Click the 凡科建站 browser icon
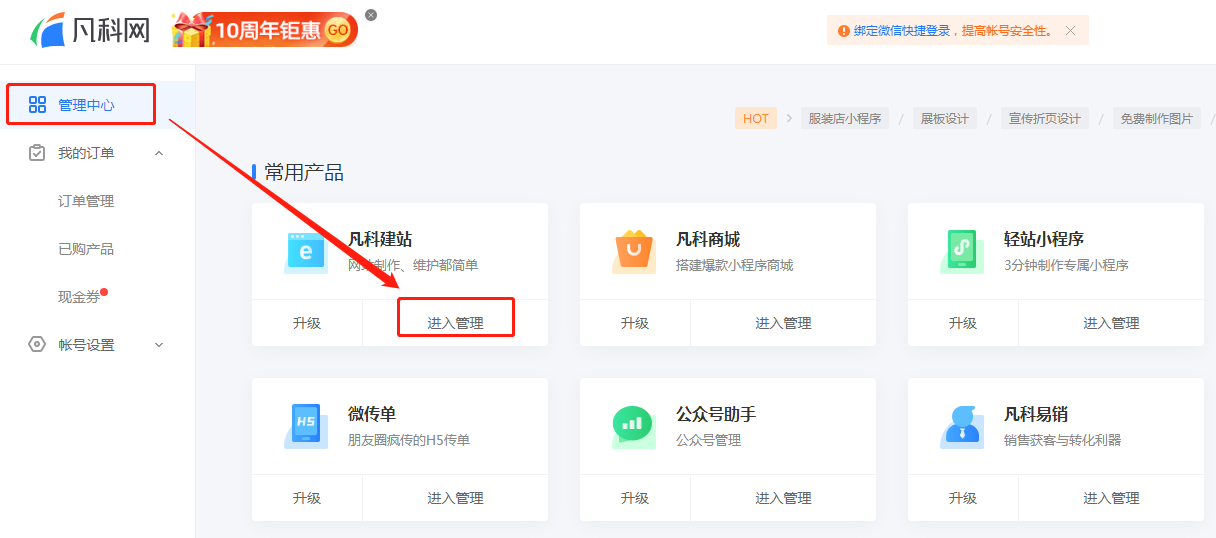1216x538 pixels. tap(305, 251)
